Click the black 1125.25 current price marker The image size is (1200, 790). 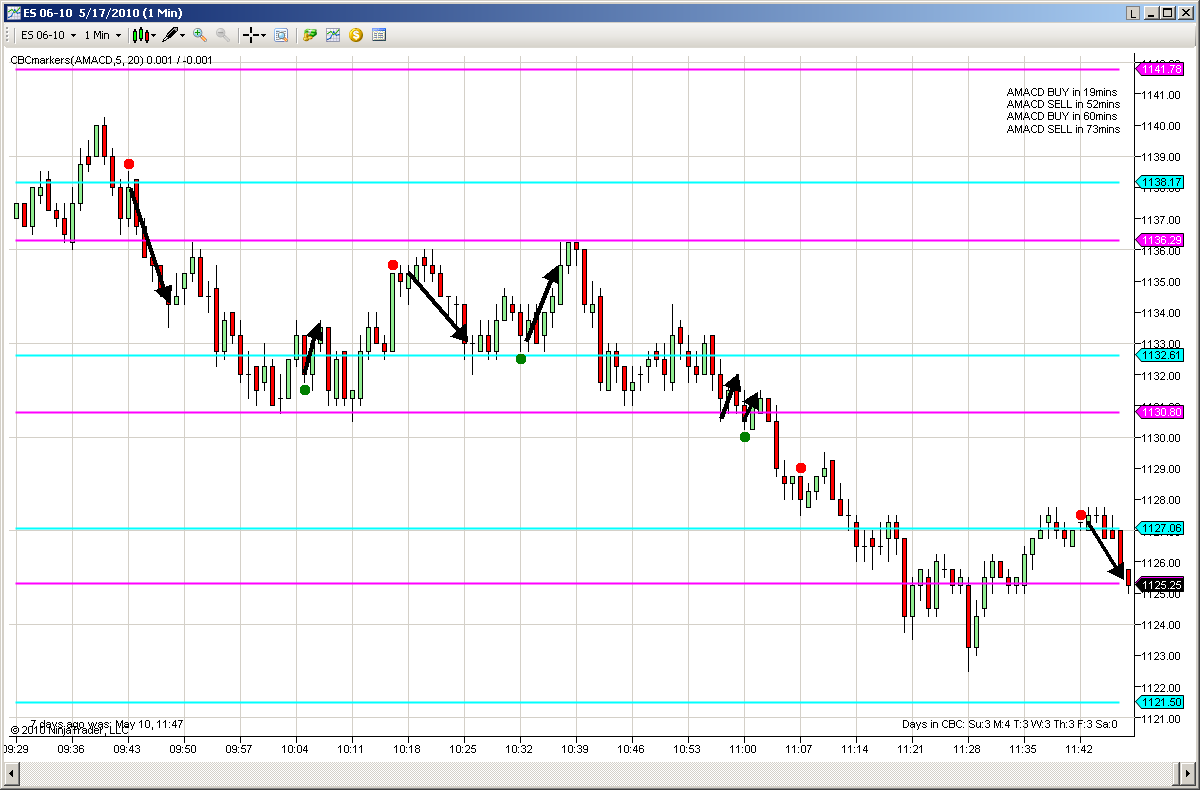[x=1161, y=584]
